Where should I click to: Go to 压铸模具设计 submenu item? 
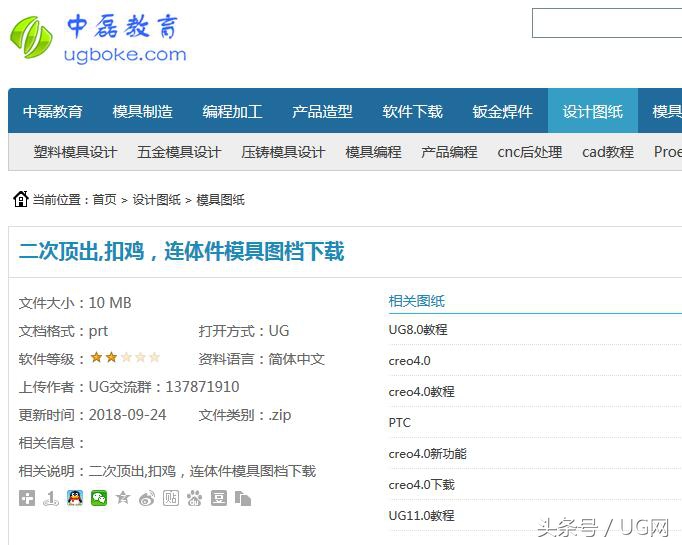tap(283, 152)
